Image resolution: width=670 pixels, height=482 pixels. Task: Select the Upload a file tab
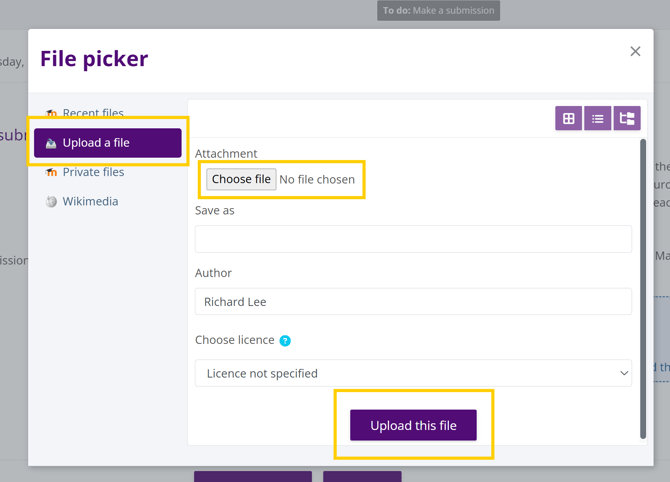pyautogui.click(x=108, y=143)
